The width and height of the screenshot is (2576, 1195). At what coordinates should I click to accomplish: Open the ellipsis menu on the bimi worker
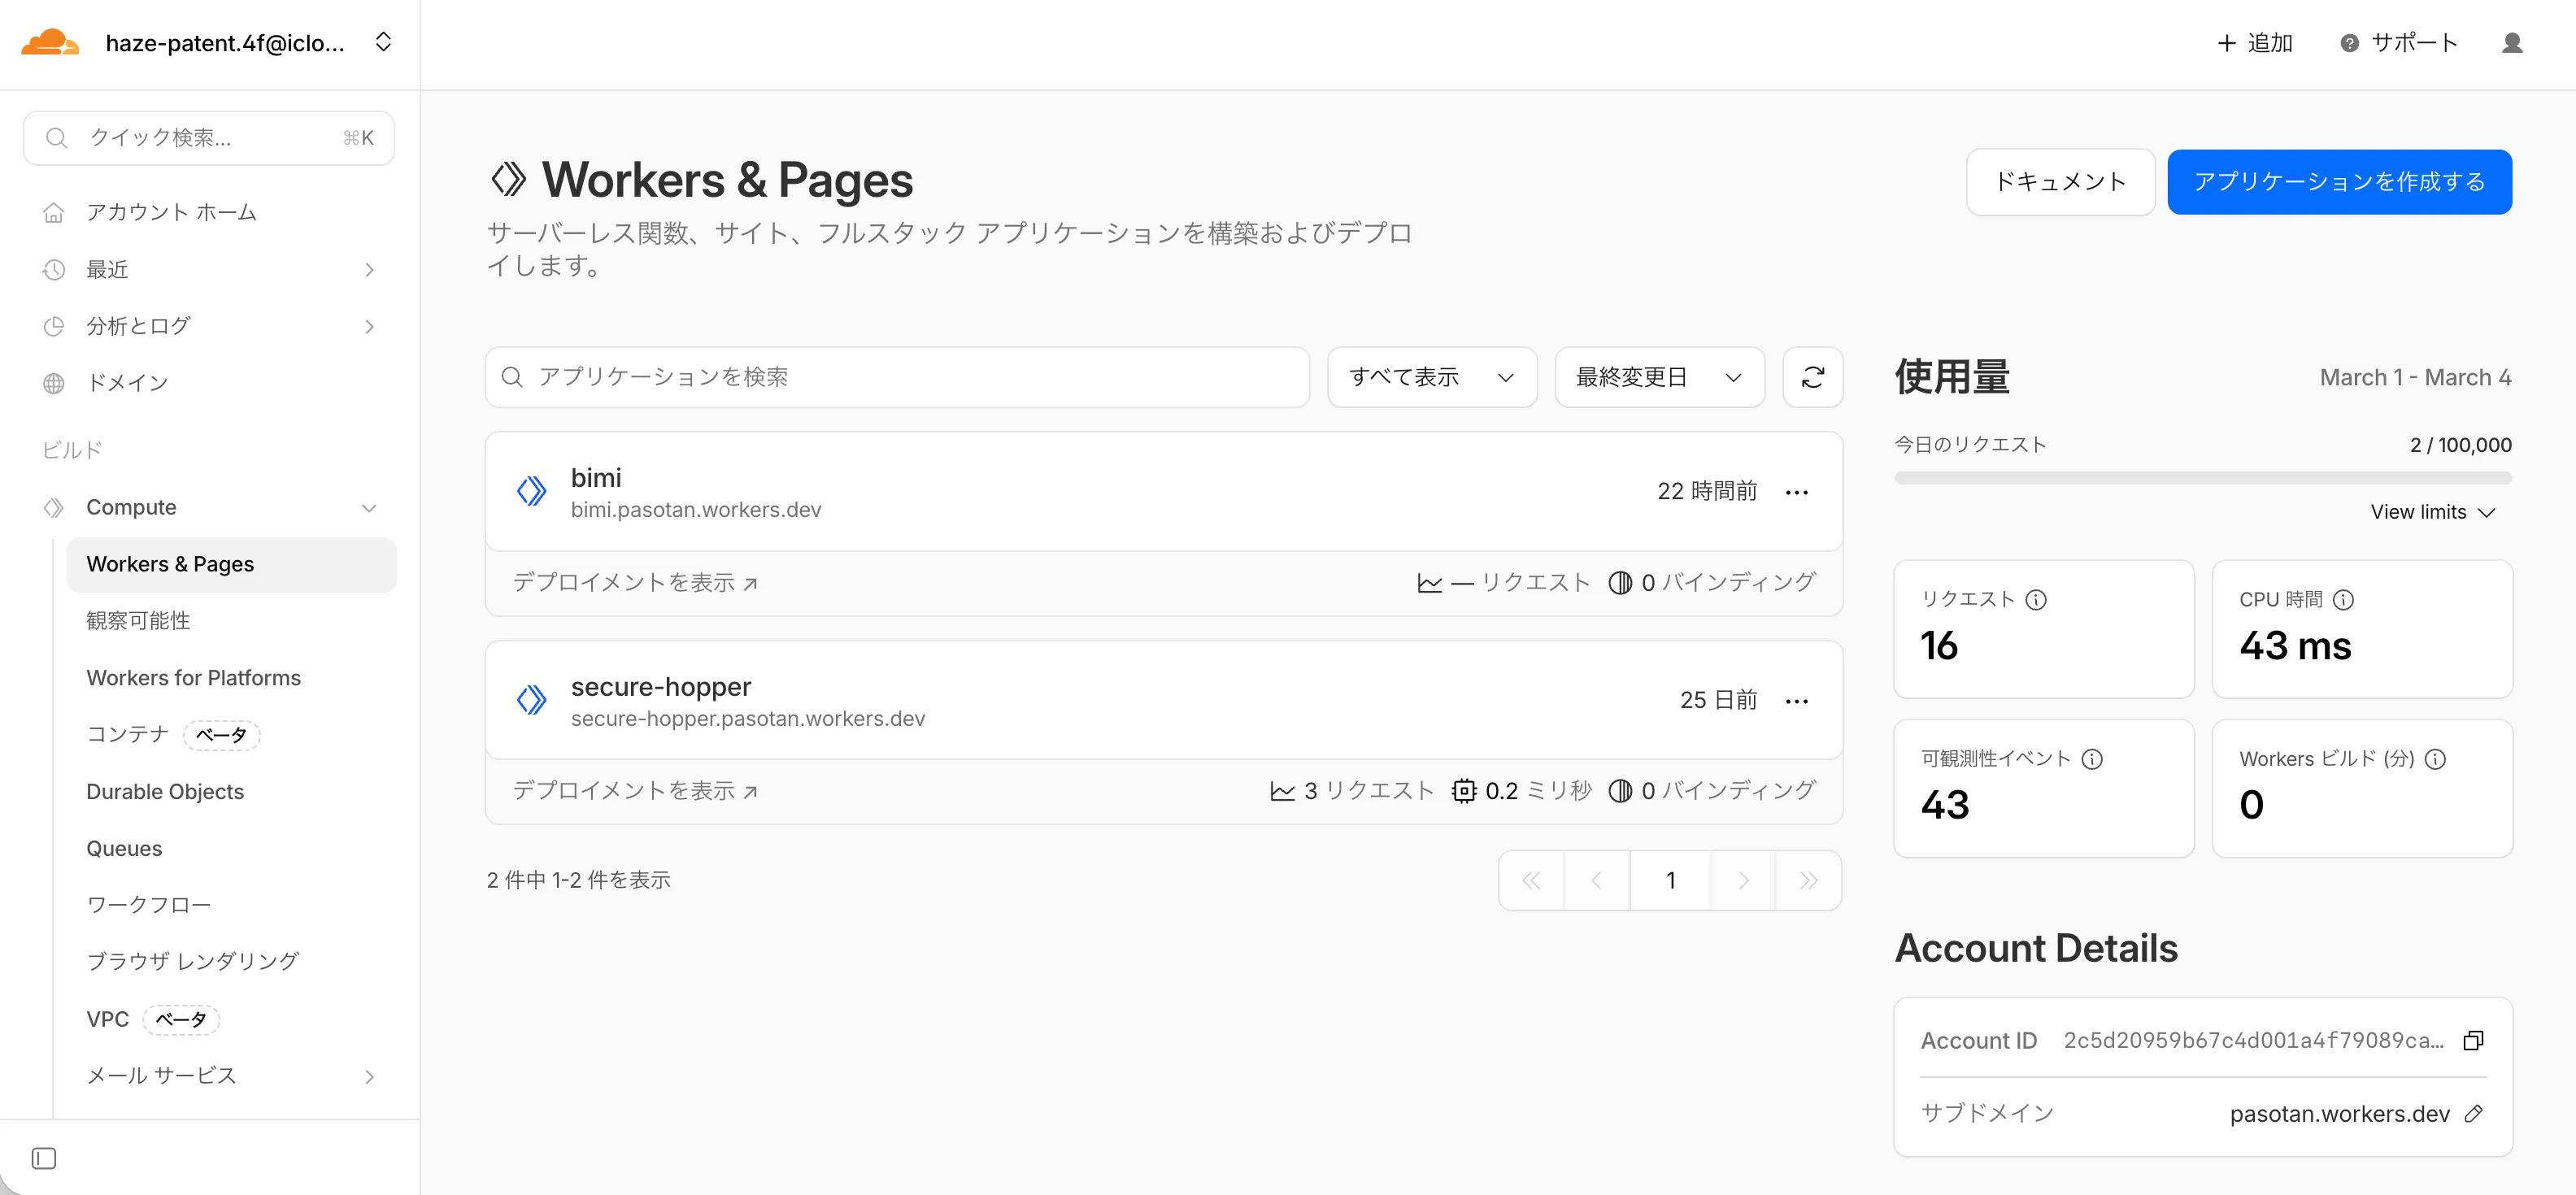tap(1796, 491)
